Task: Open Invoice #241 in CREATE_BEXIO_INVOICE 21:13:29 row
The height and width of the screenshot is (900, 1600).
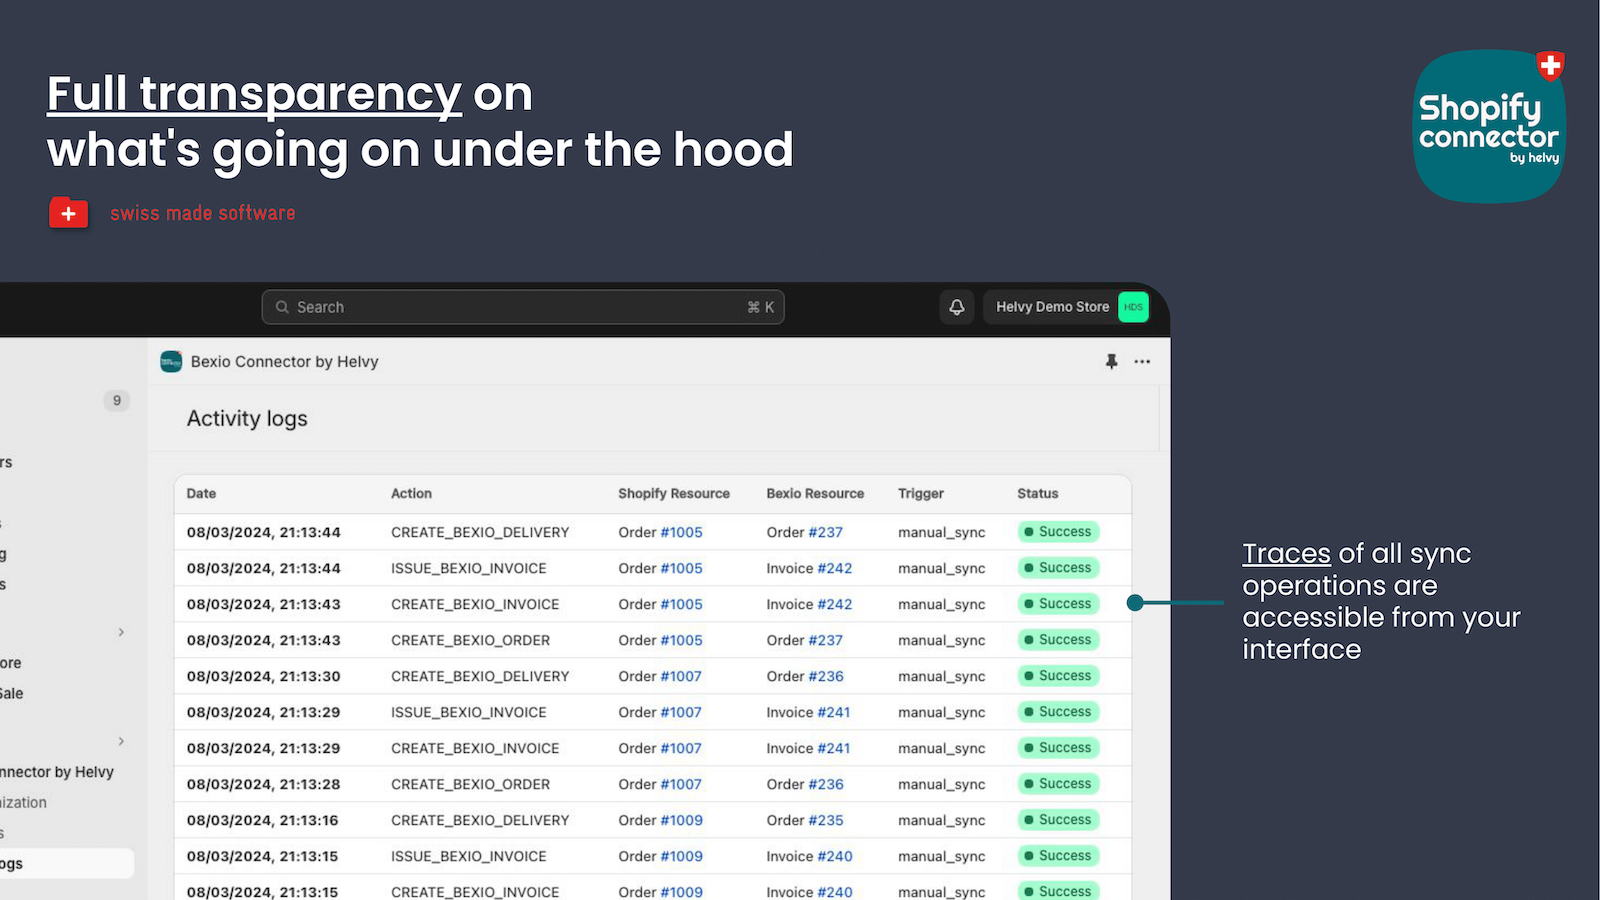Action: click(833, 748)
